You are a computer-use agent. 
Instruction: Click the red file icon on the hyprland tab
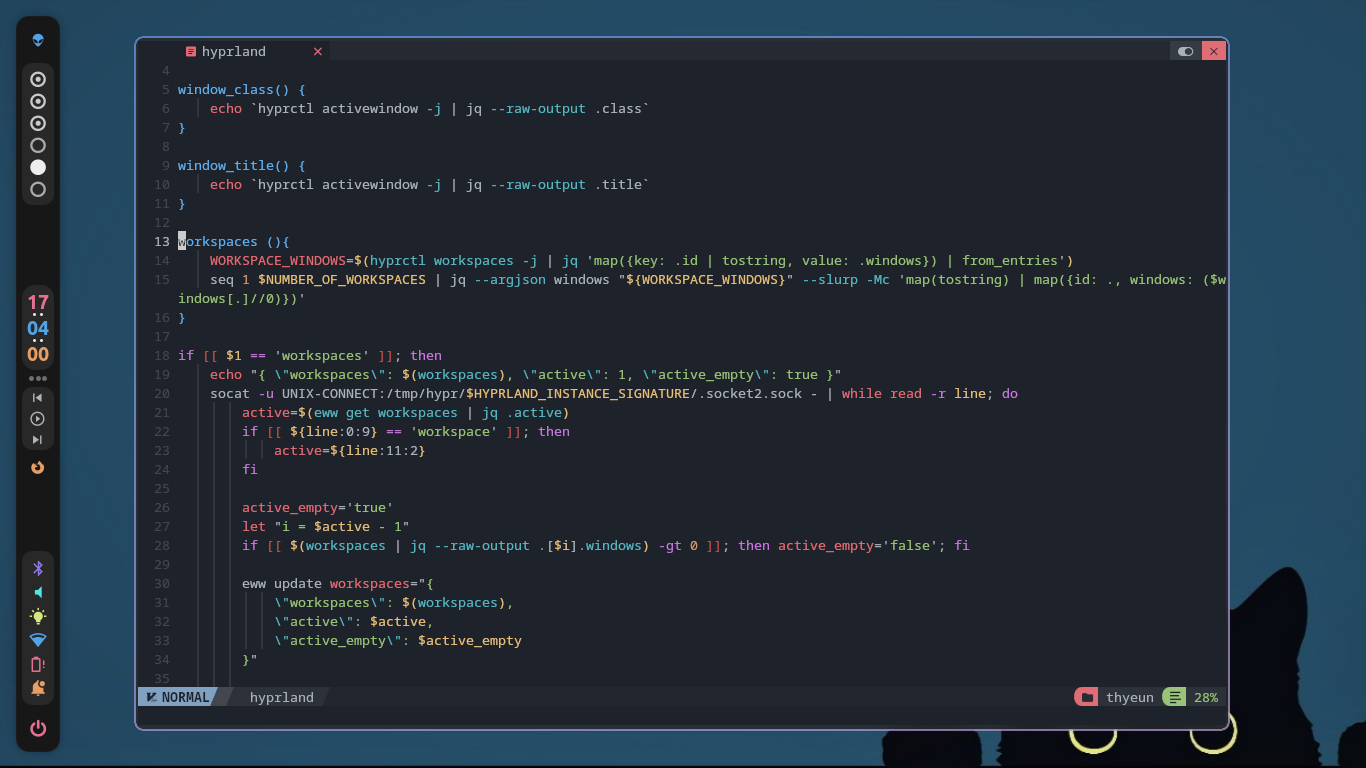[190, 51]
